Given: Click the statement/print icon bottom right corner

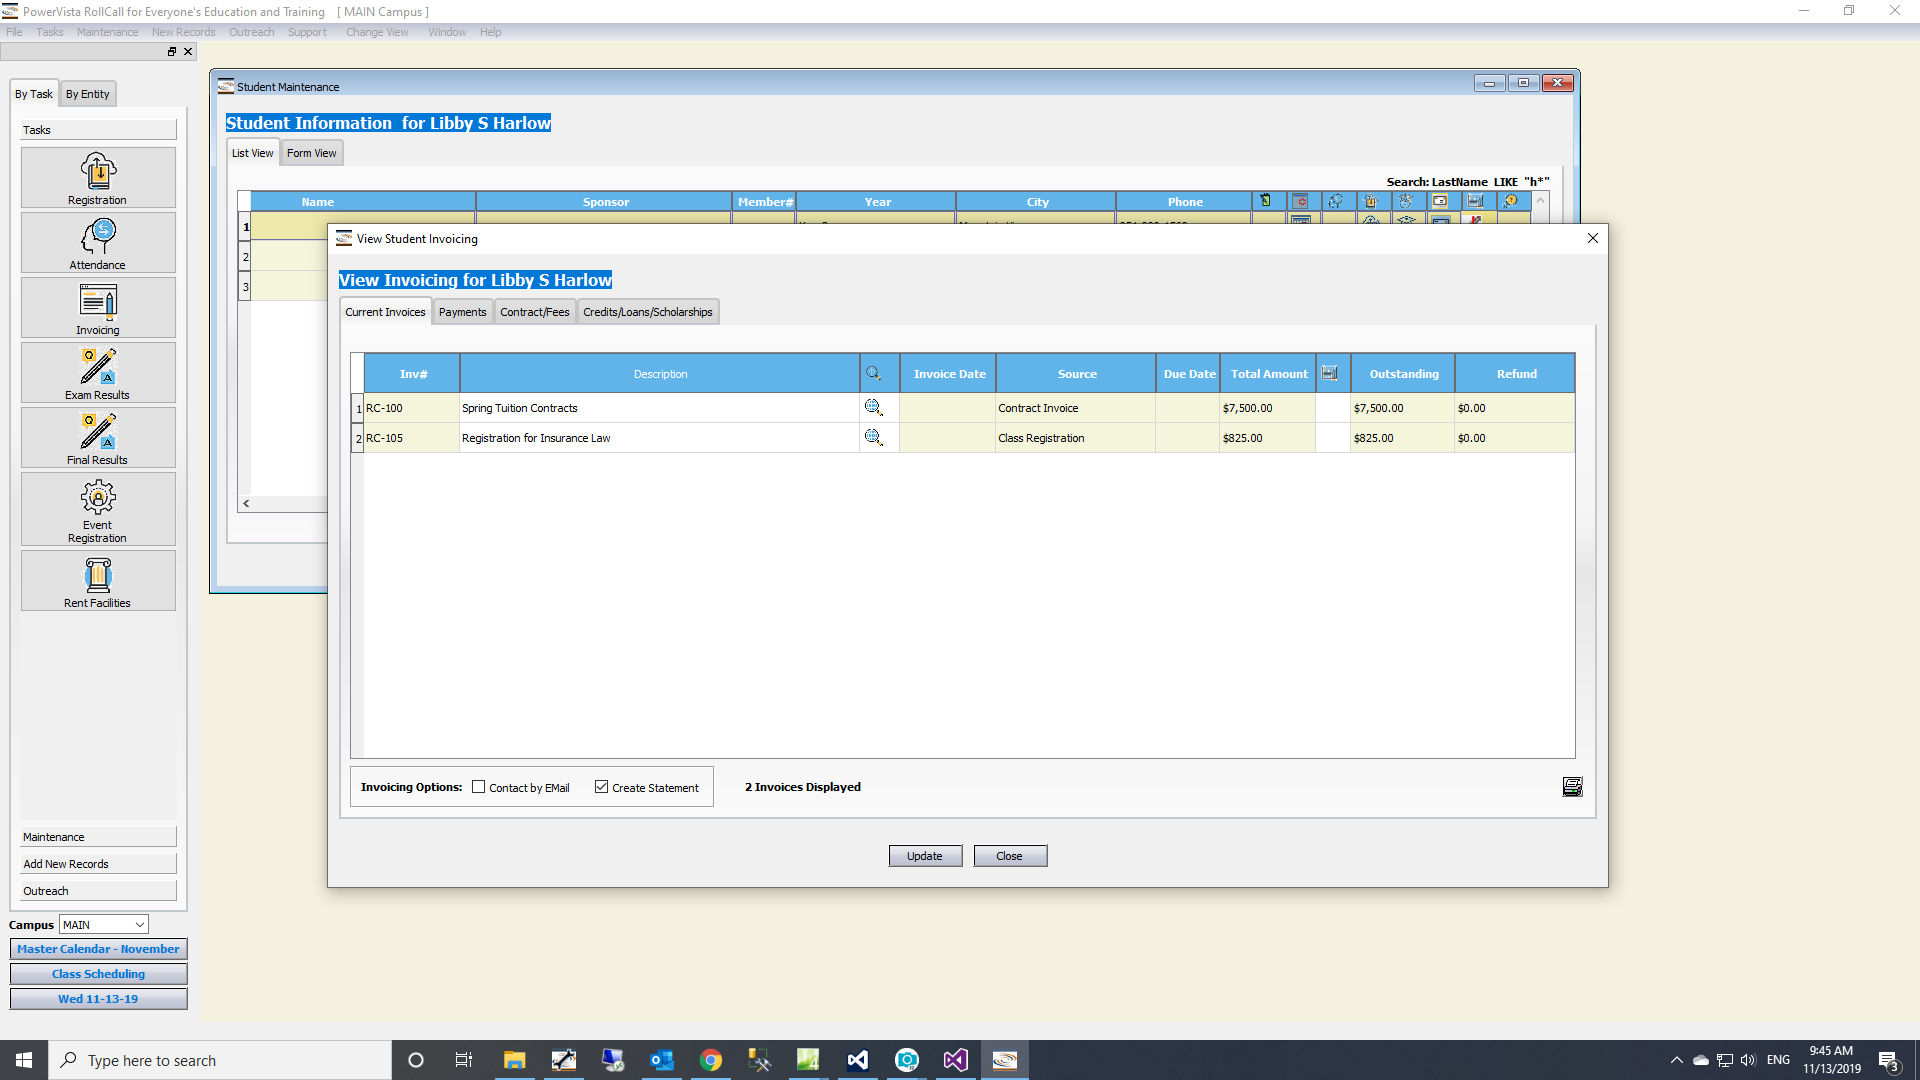Looking at the screenshot, I should click(1571, 786).
